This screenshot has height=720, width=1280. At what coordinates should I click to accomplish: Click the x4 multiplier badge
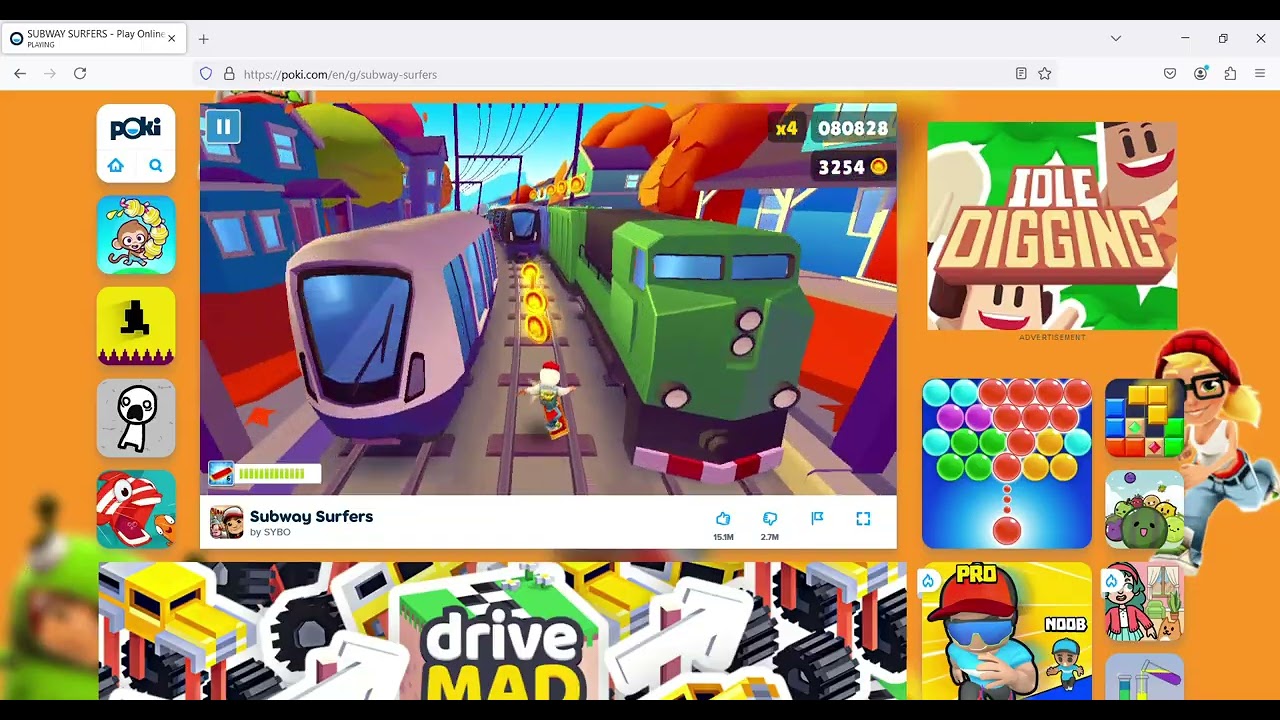click(787, 129)
